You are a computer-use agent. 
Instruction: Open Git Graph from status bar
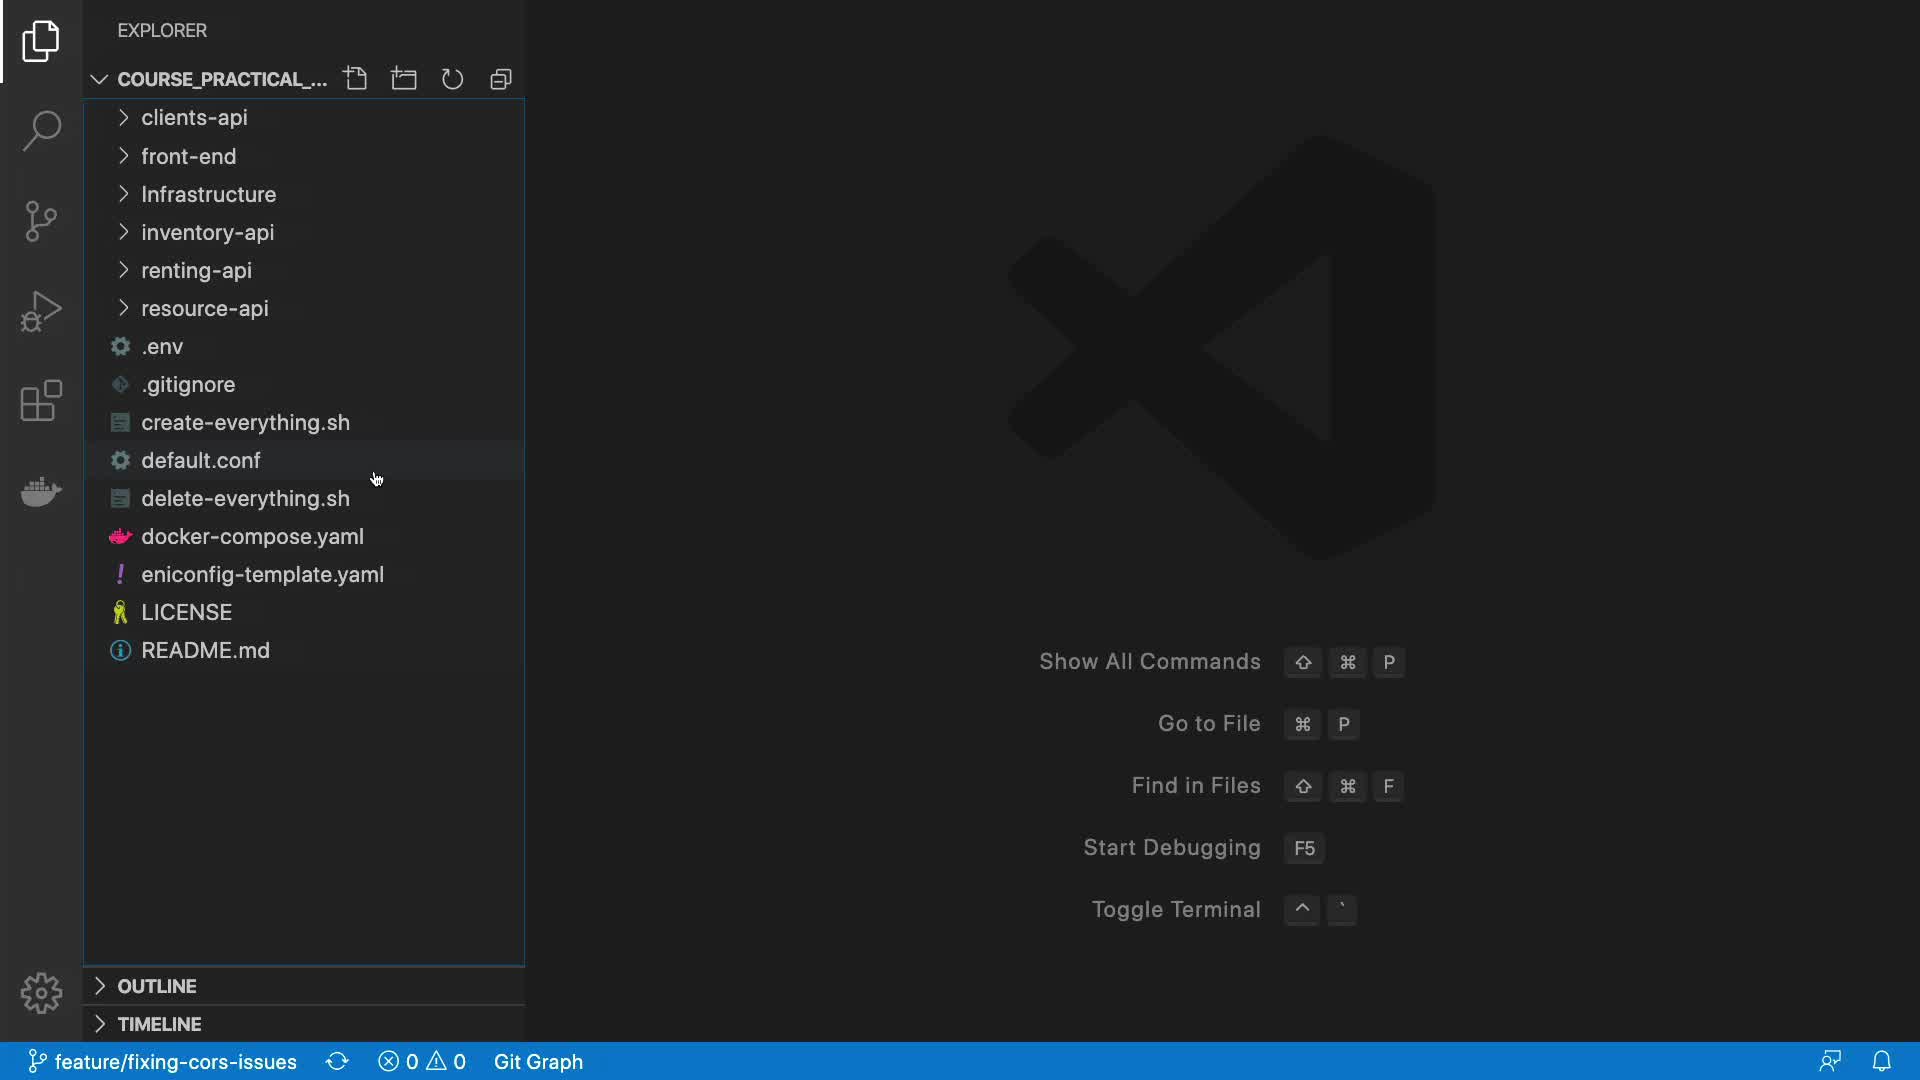click(538, 1062)
